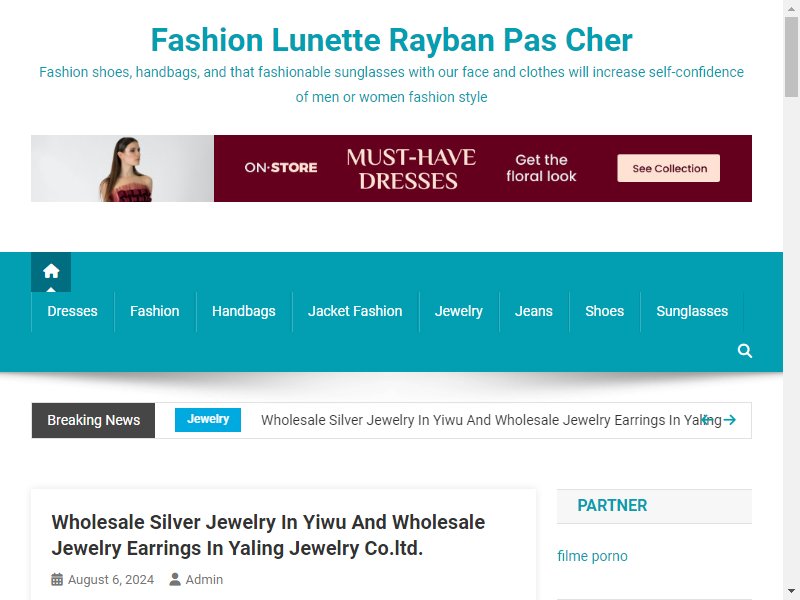Click the next arrow in Breaking News ticker

(x=730, y=420)
